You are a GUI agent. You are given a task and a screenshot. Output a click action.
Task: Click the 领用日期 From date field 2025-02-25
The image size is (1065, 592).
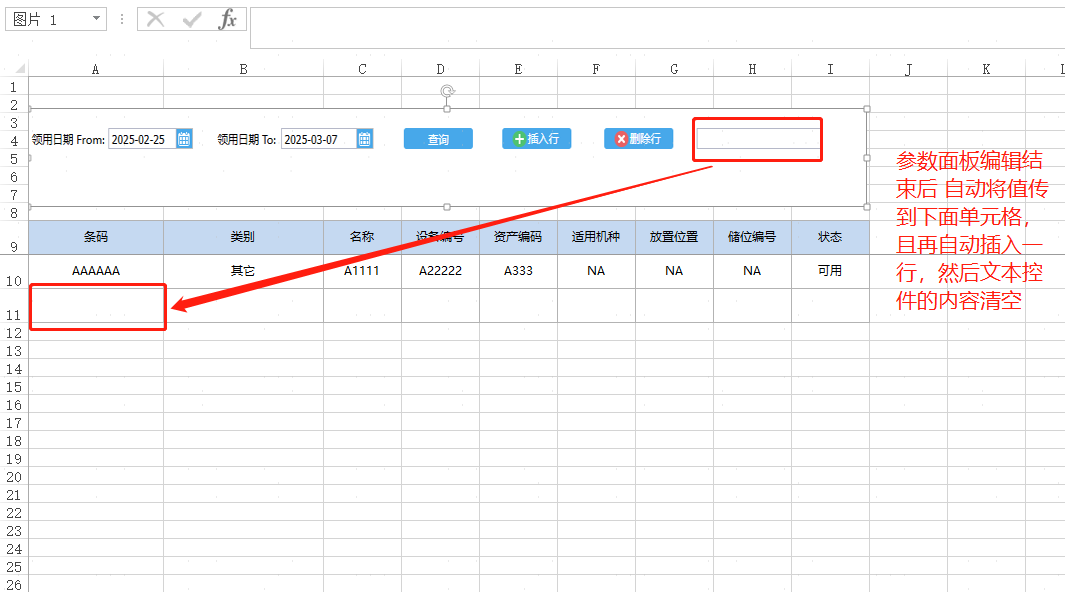coord(142,139)
